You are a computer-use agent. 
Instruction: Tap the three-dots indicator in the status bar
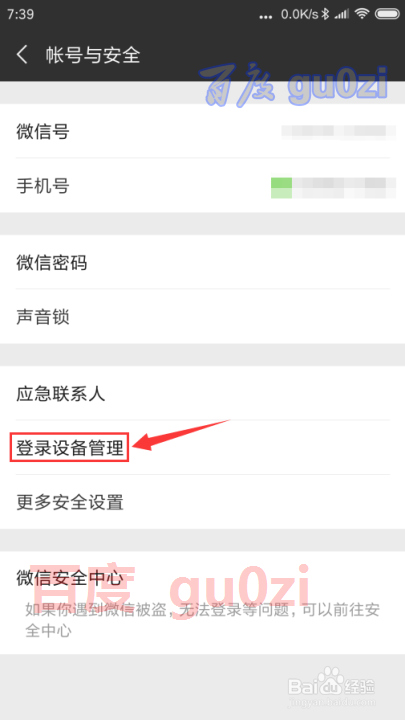[x=266, y=17]
